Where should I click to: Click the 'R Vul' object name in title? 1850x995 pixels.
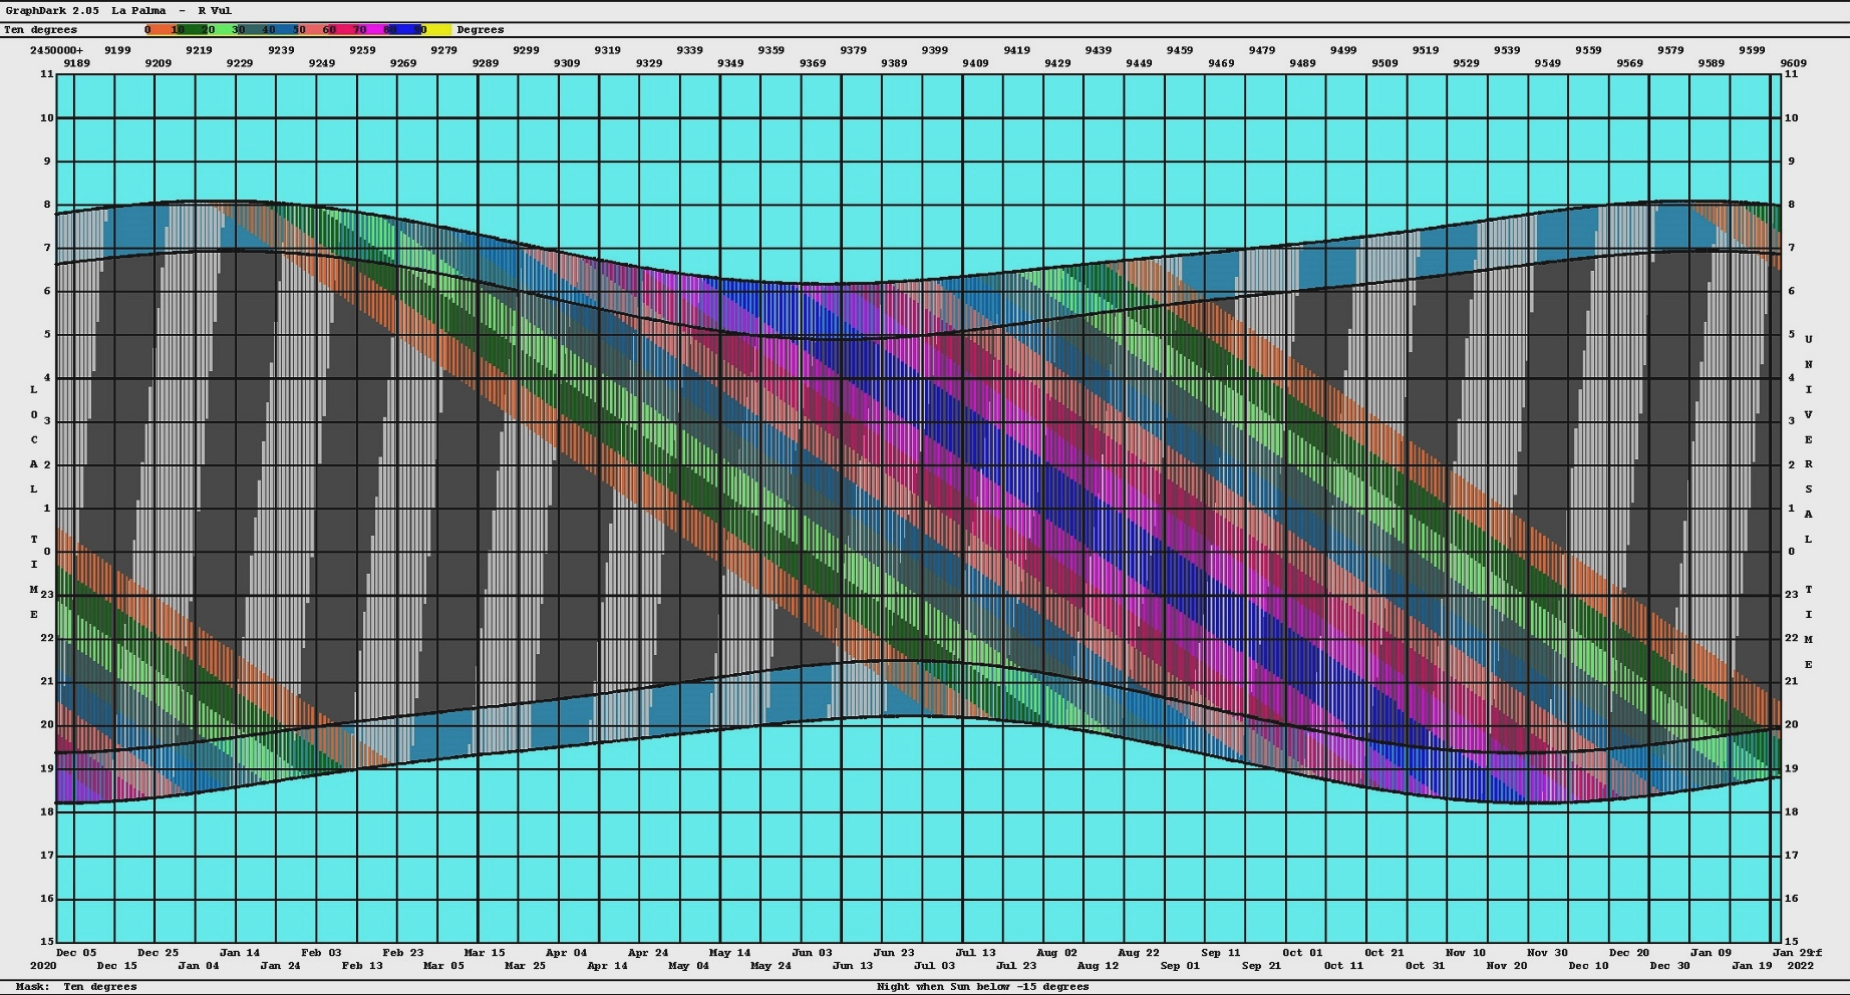(215, 11)
